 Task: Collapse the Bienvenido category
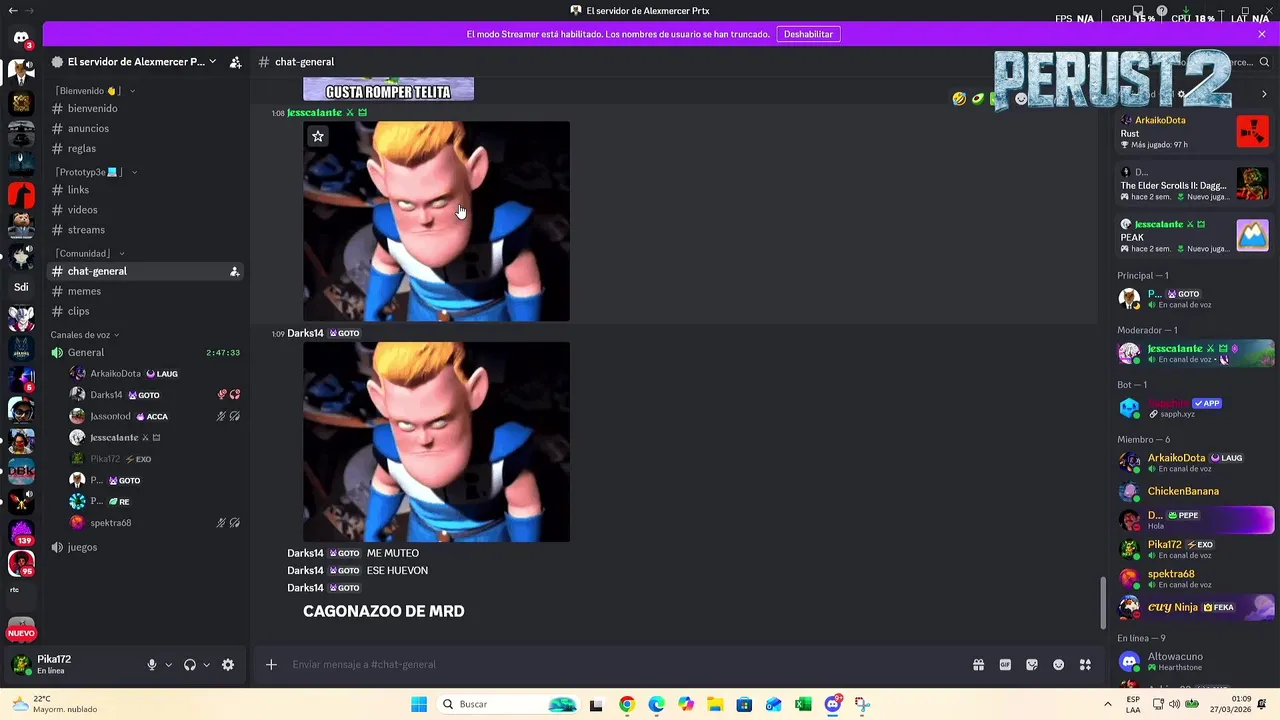coord(95,91)
